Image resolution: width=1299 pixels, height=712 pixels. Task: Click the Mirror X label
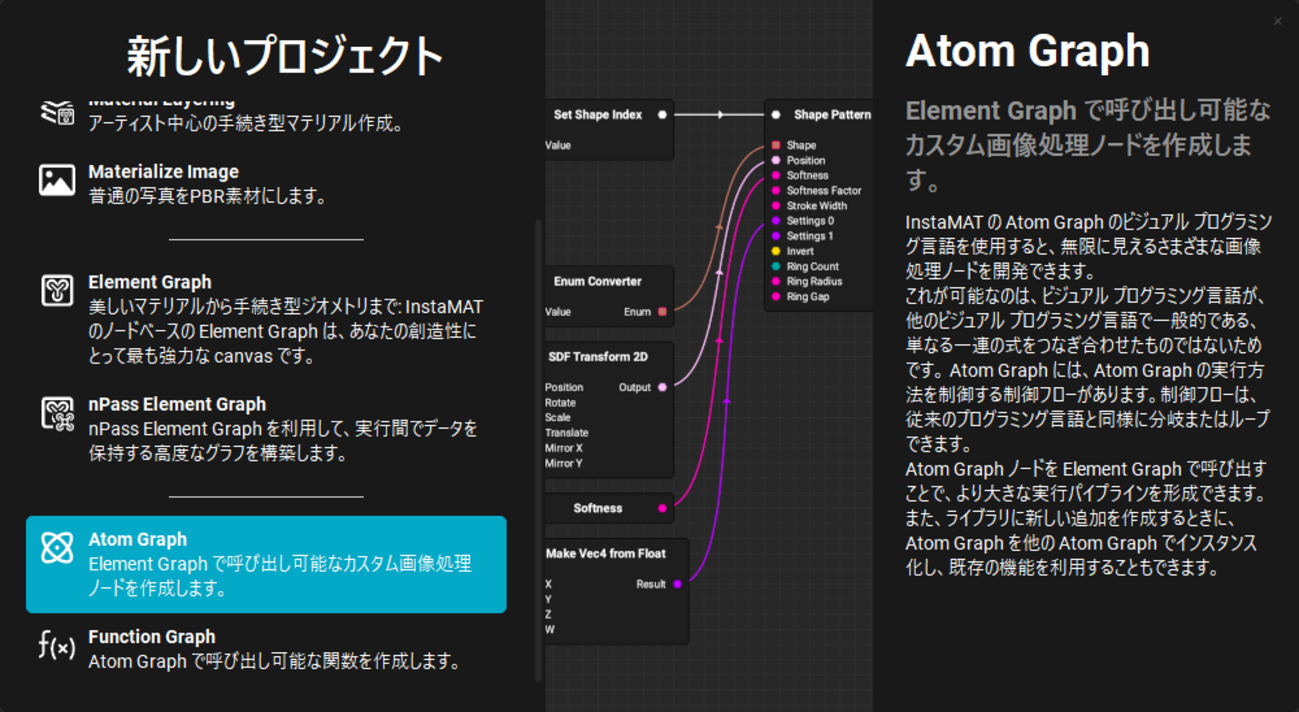tap(564, 448)
